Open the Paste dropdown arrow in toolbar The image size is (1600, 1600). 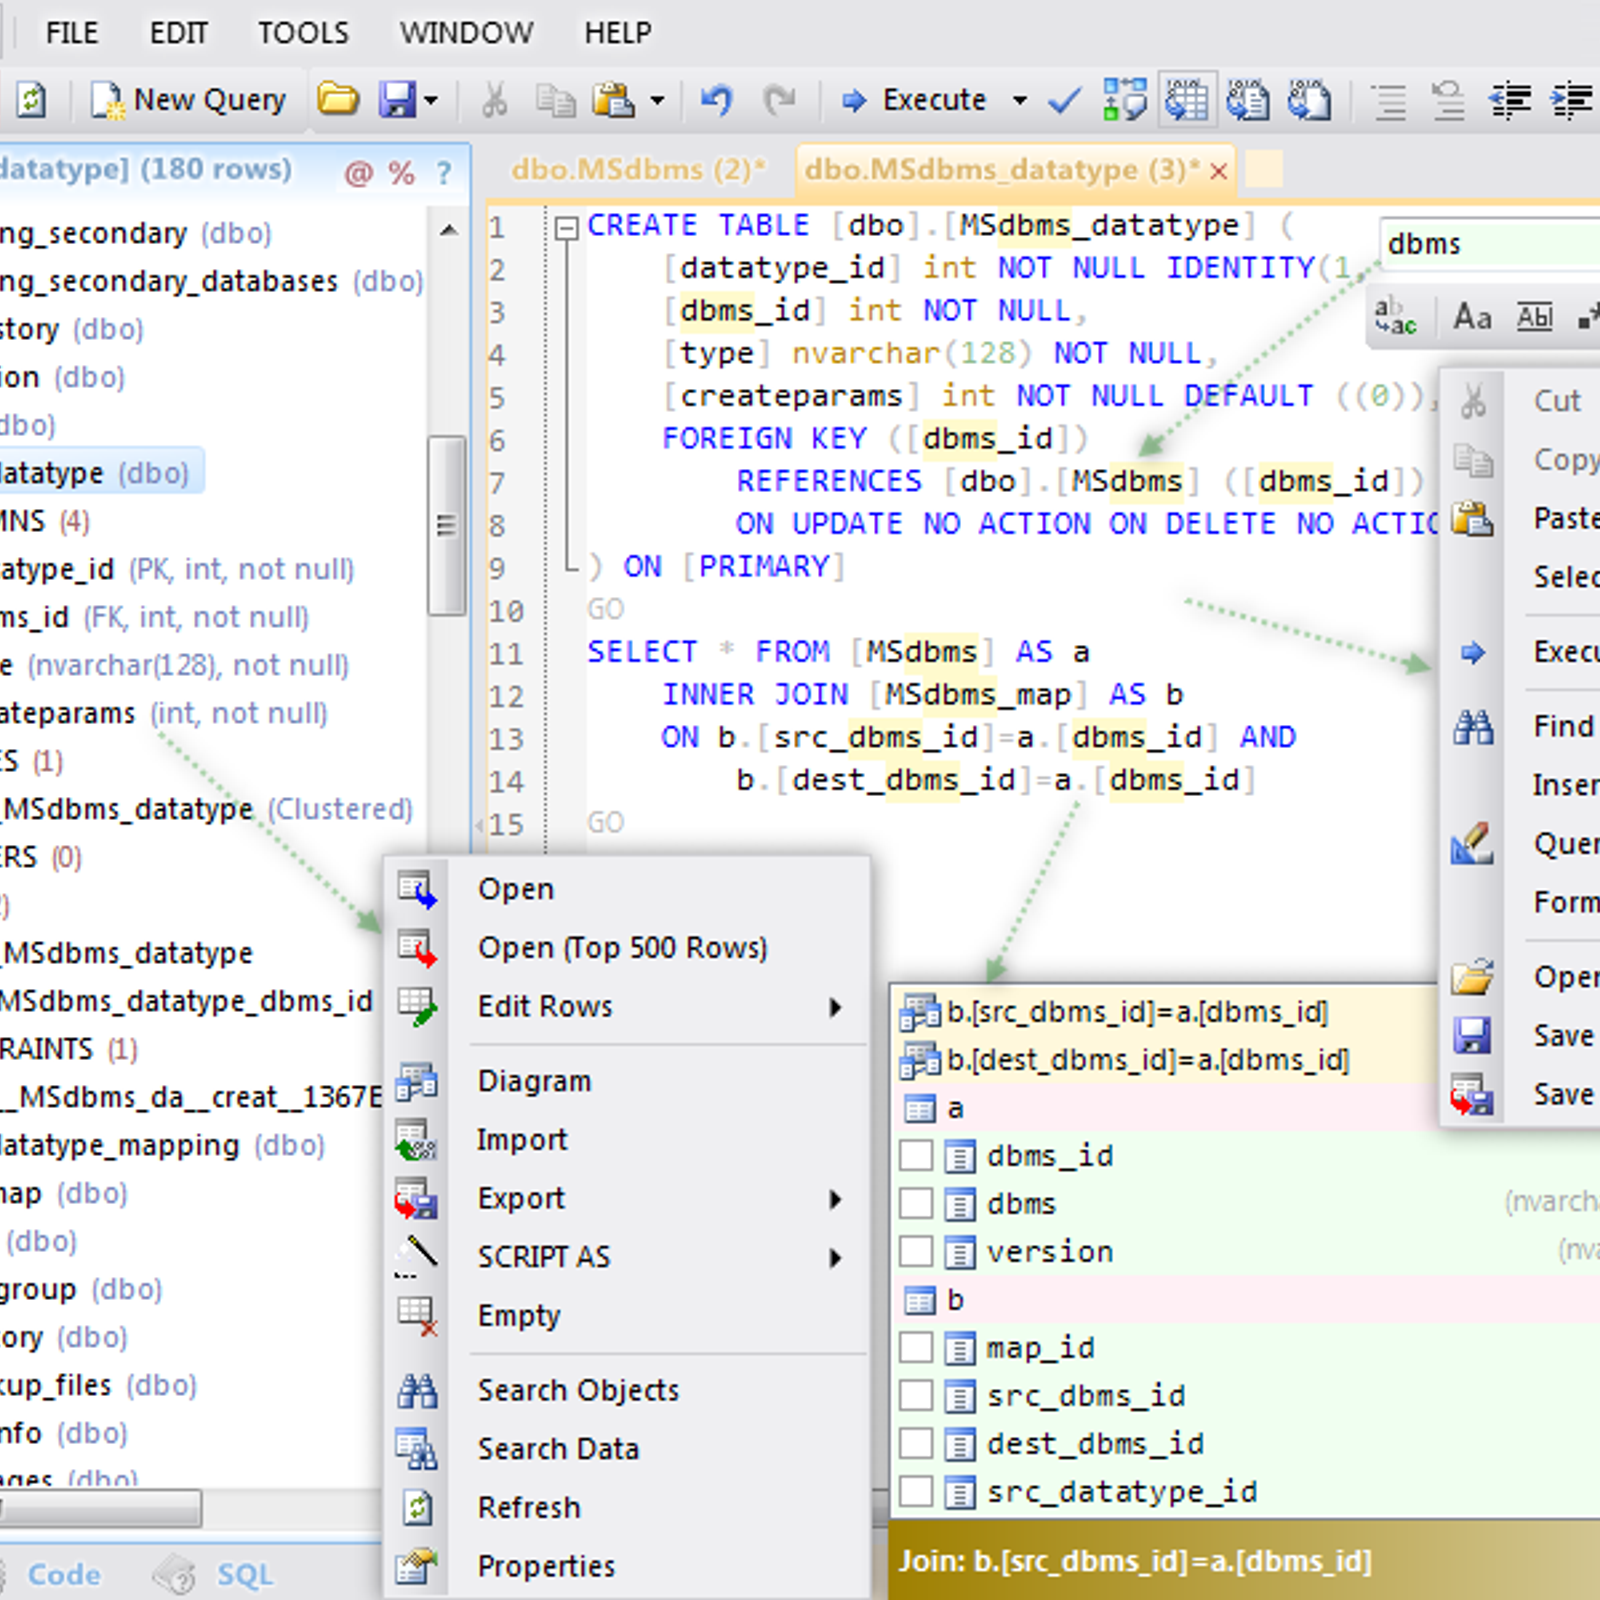point(657,100)
